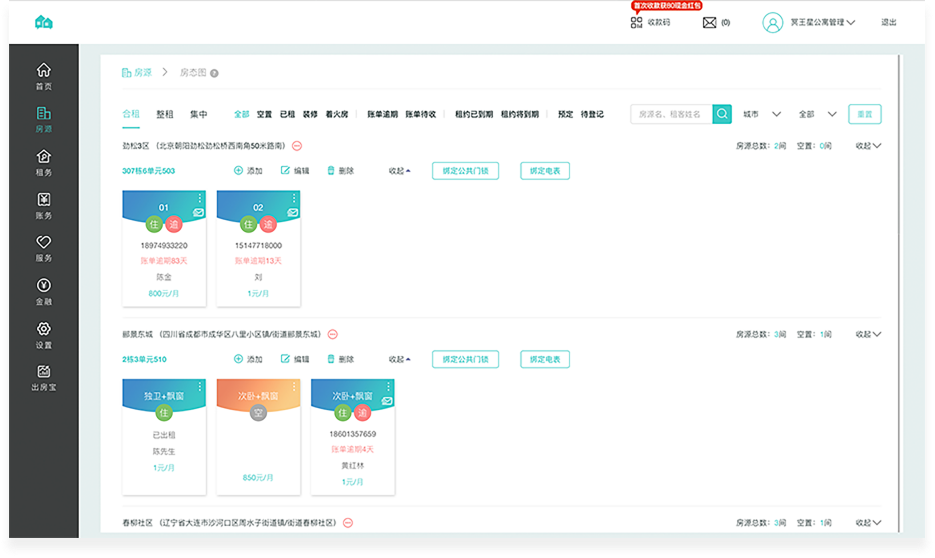The width and height of the screenshot is (935, 558).
Task: Open the 2栋3单元510 unit link
Action: coord(144,359)
